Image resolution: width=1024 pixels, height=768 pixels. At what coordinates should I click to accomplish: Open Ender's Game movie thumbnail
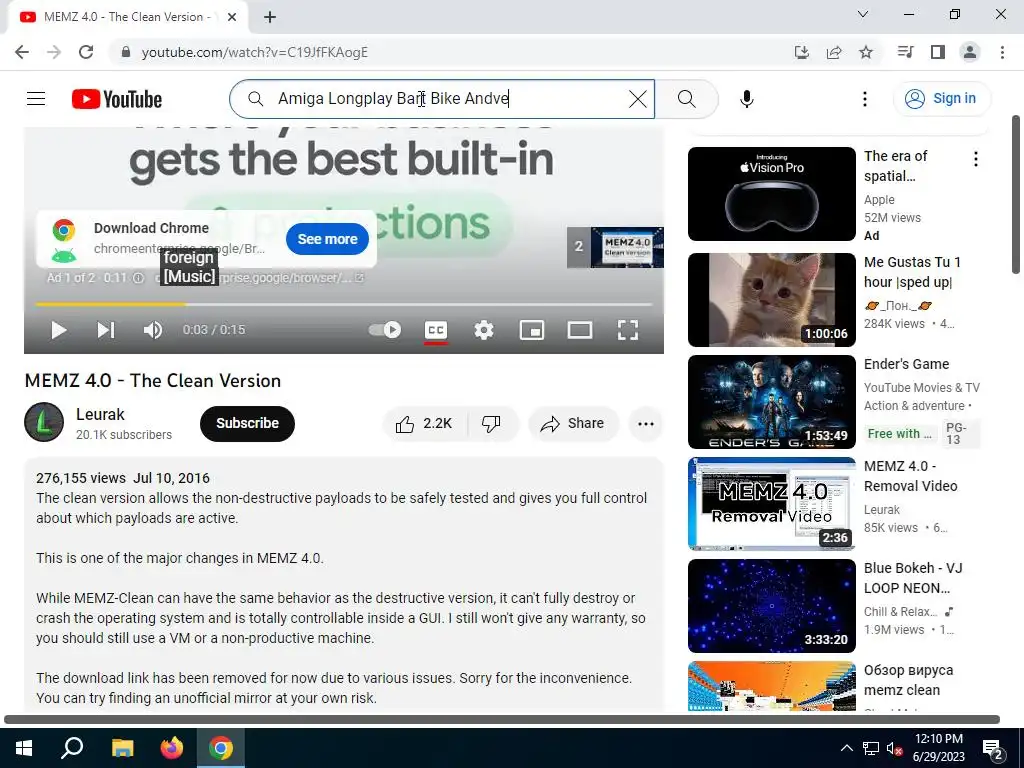click(x=771, y=402)
